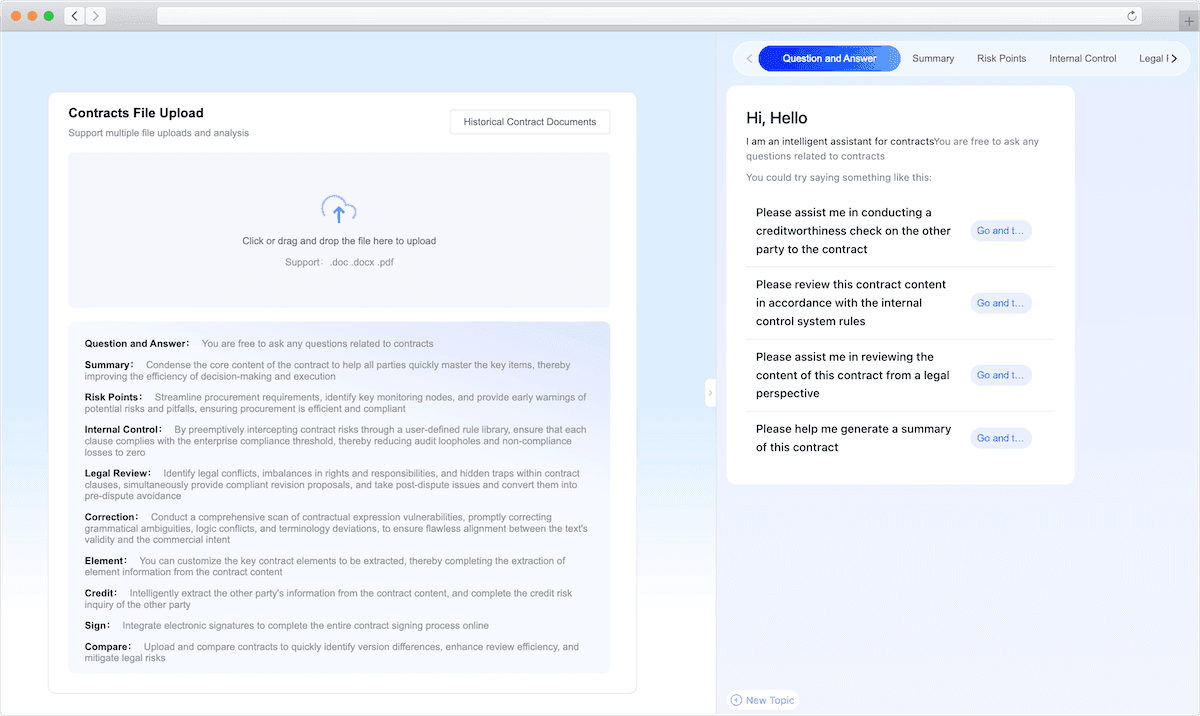
Task: Open the Risk Points tab
Action: point(1001,58)
